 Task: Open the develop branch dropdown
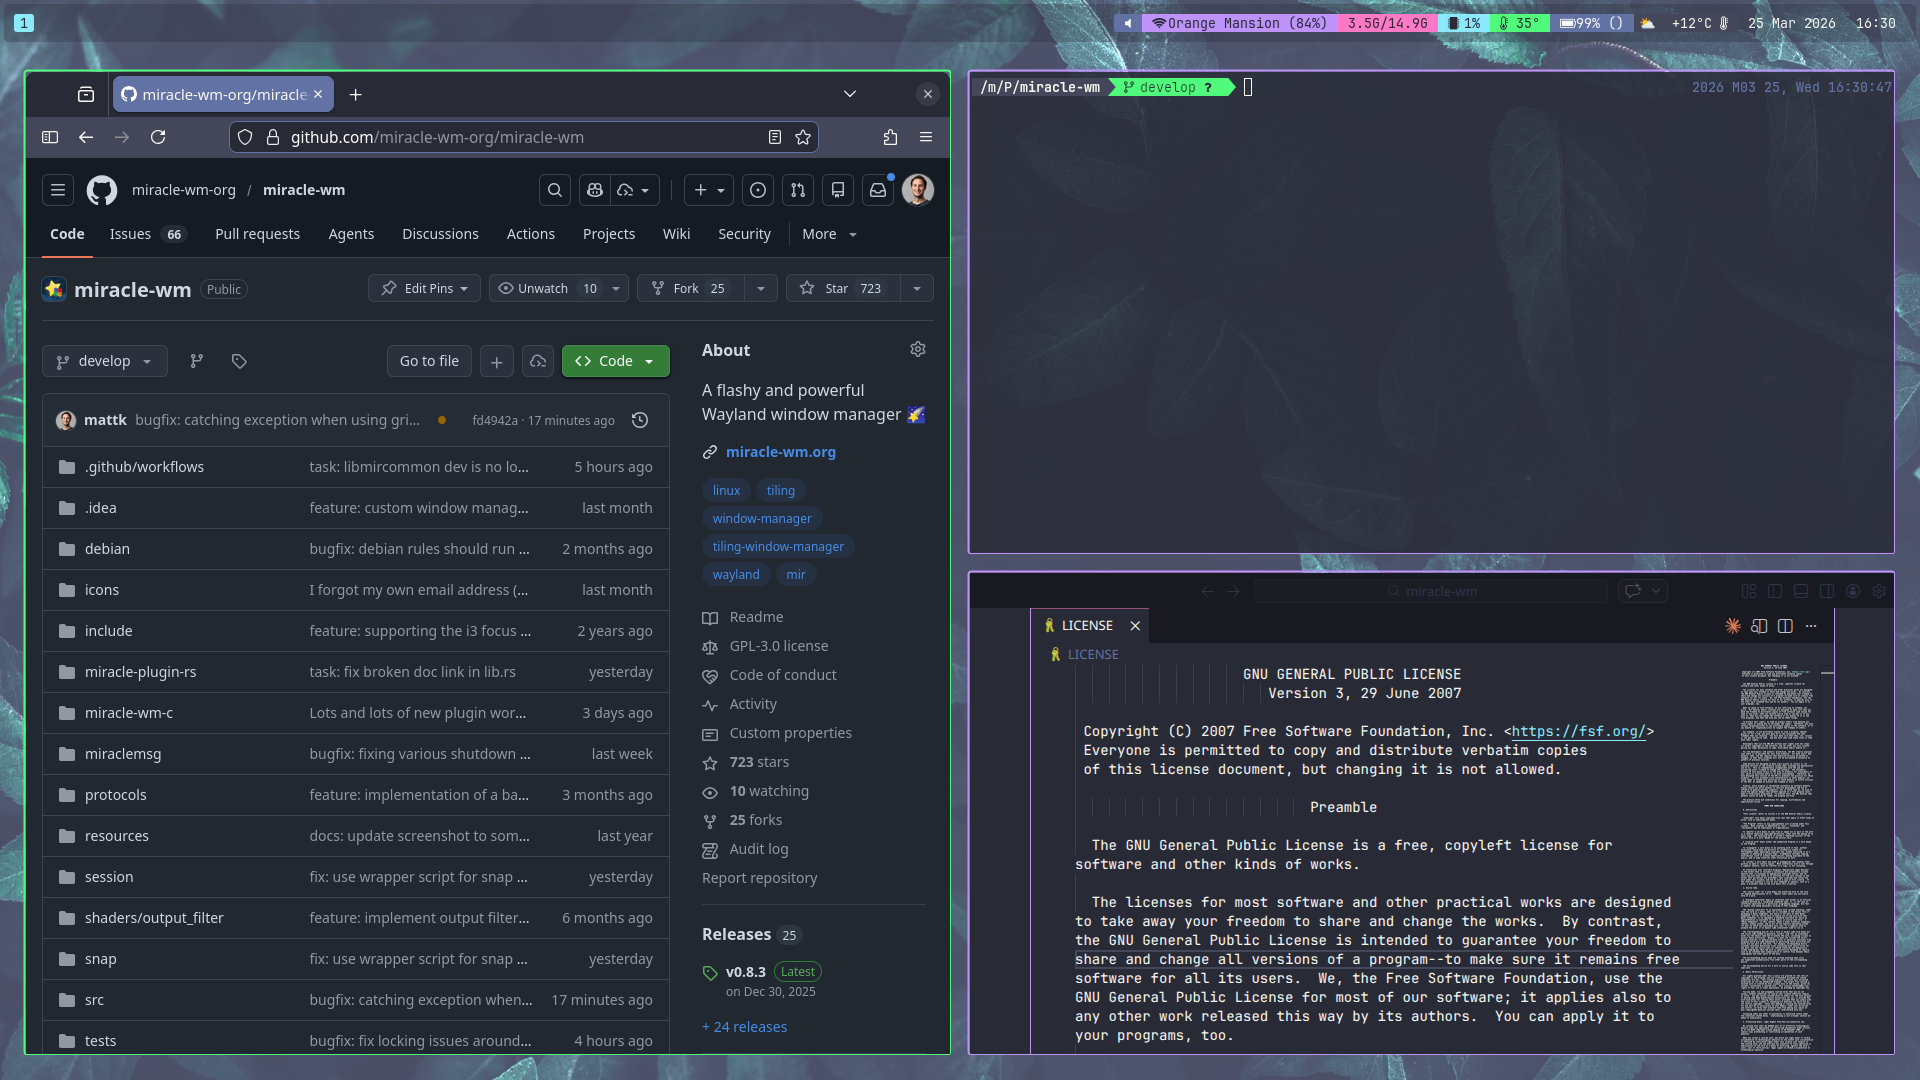[x=104, y=361]
